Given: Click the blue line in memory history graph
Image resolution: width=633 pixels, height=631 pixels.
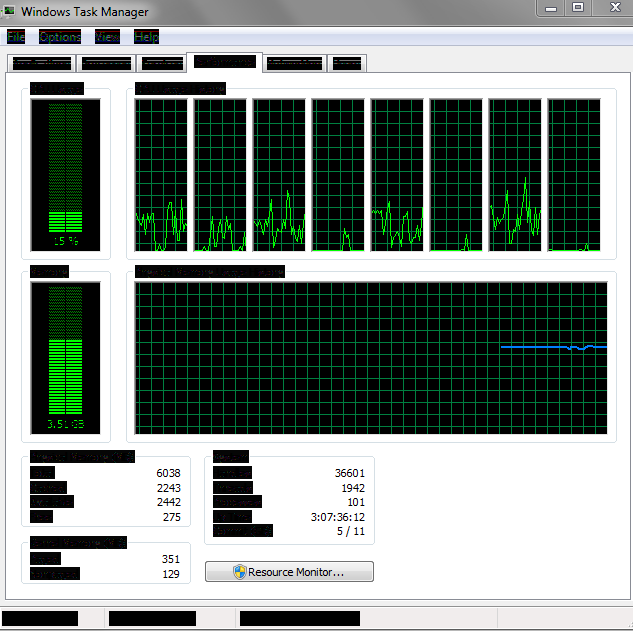Looking at the screenshot, I should 553,347.
